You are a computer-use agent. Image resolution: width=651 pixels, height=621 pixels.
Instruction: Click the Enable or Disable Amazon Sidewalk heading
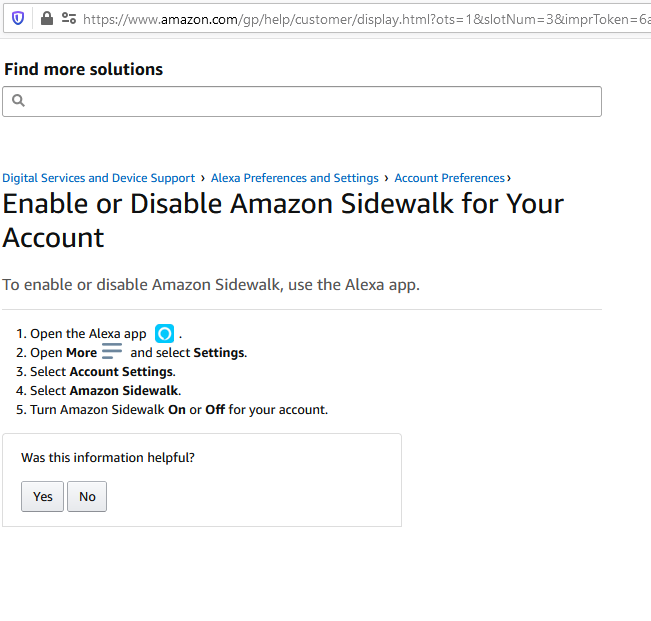(283, 220)
